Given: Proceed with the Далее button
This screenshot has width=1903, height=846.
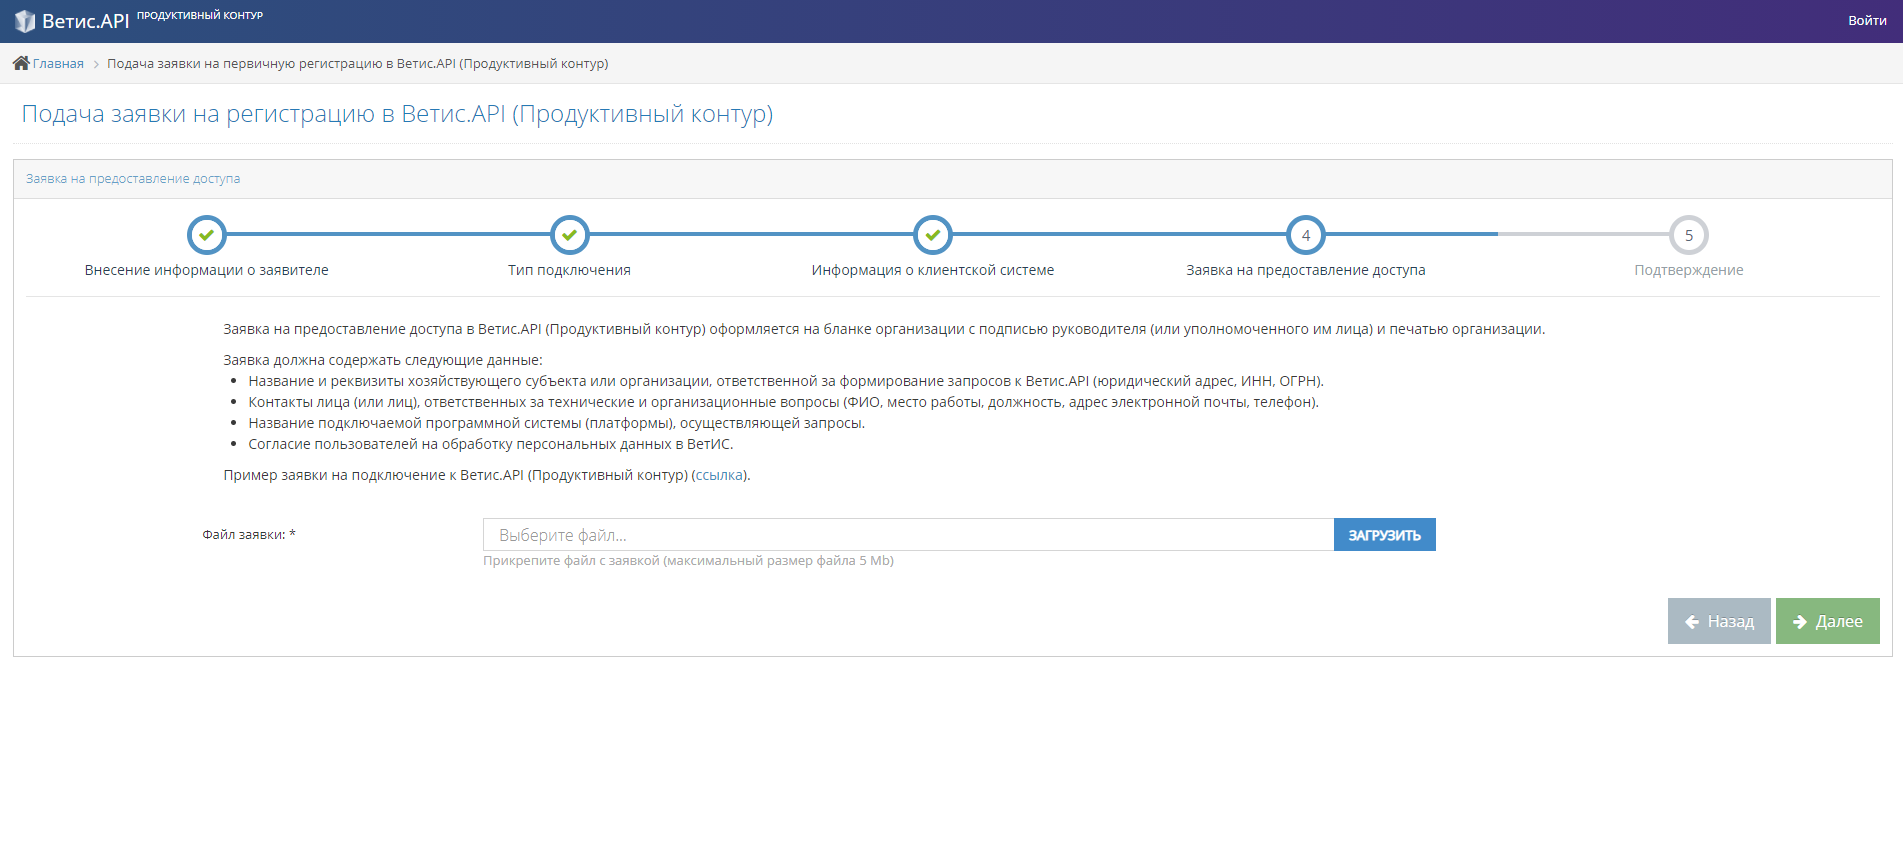Looking at the screenshot, I should tap(1828, 621).
